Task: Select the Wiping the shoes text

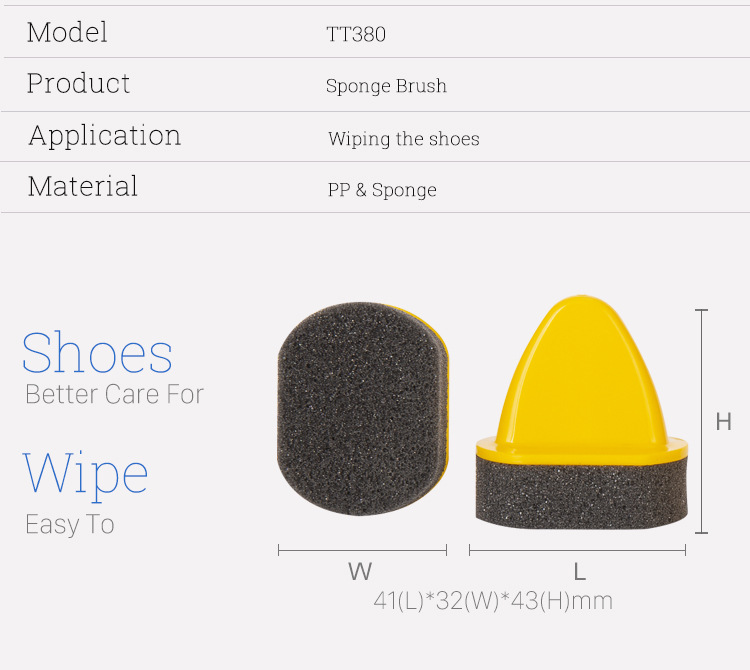Action: [404, 139]
